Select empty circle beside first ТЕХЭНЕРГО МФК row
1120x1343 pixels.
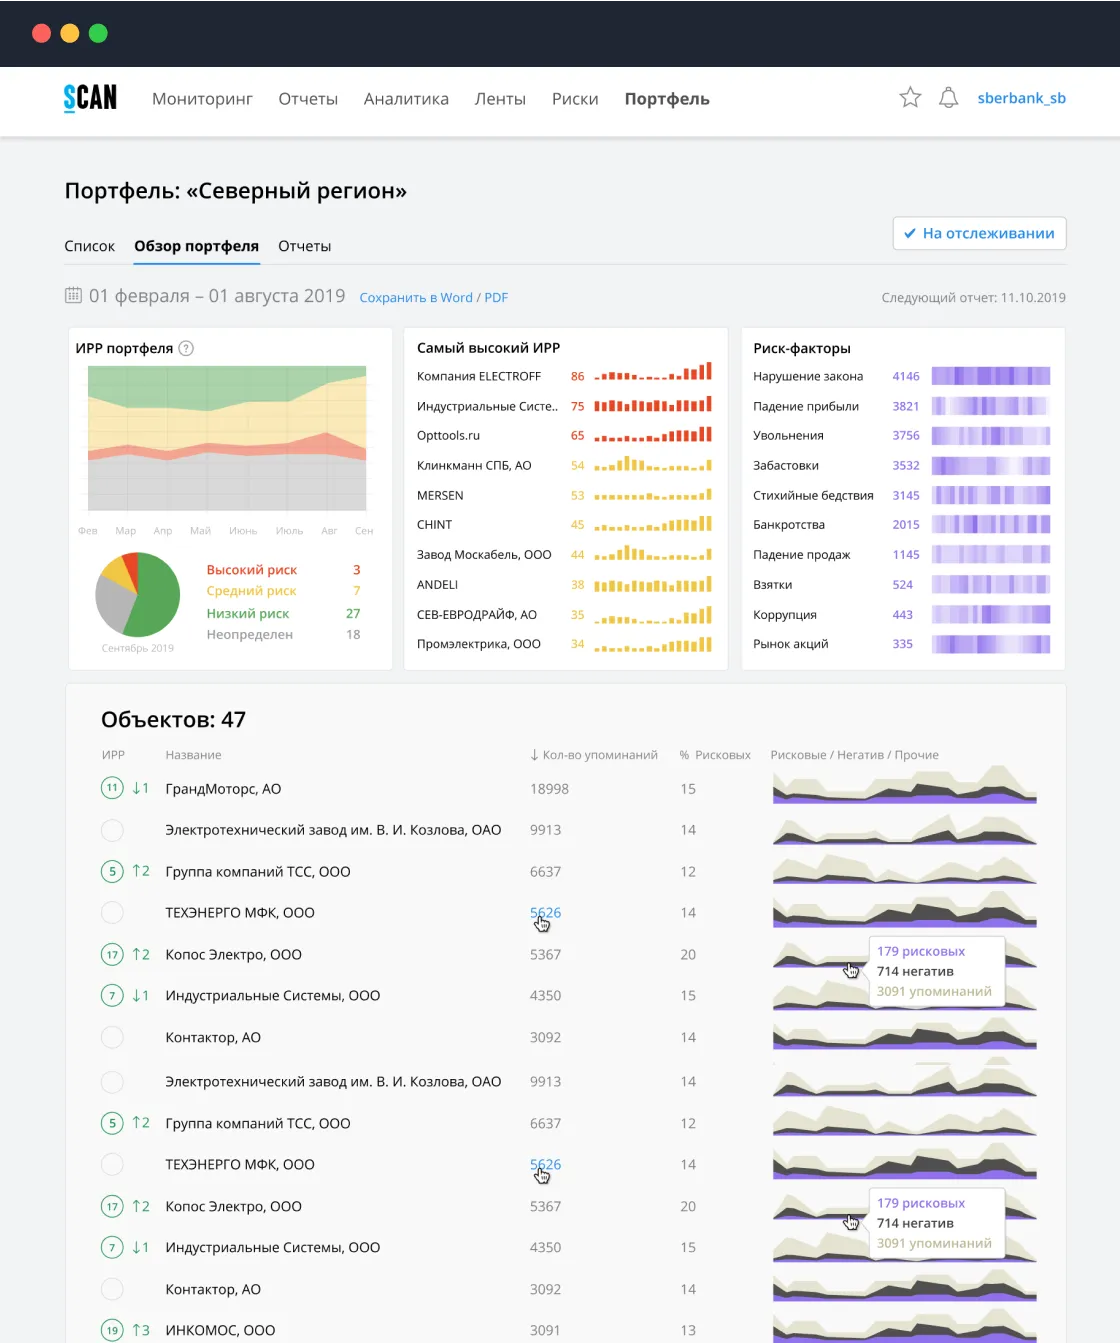coord(112,913)
